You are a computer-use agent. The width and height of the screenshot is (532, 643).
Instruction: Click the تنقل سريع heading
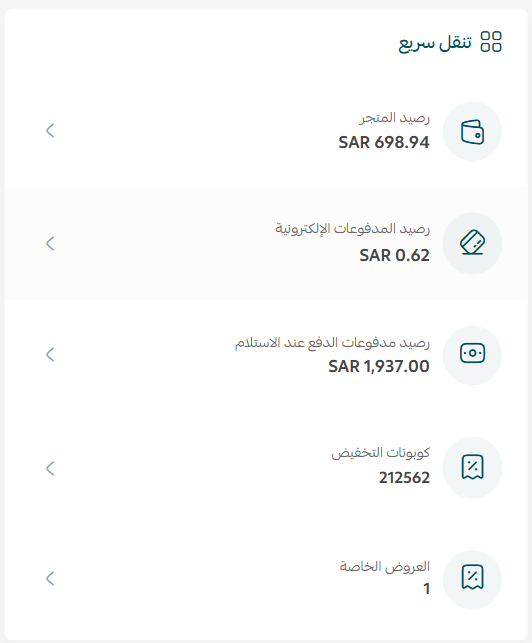435,42
